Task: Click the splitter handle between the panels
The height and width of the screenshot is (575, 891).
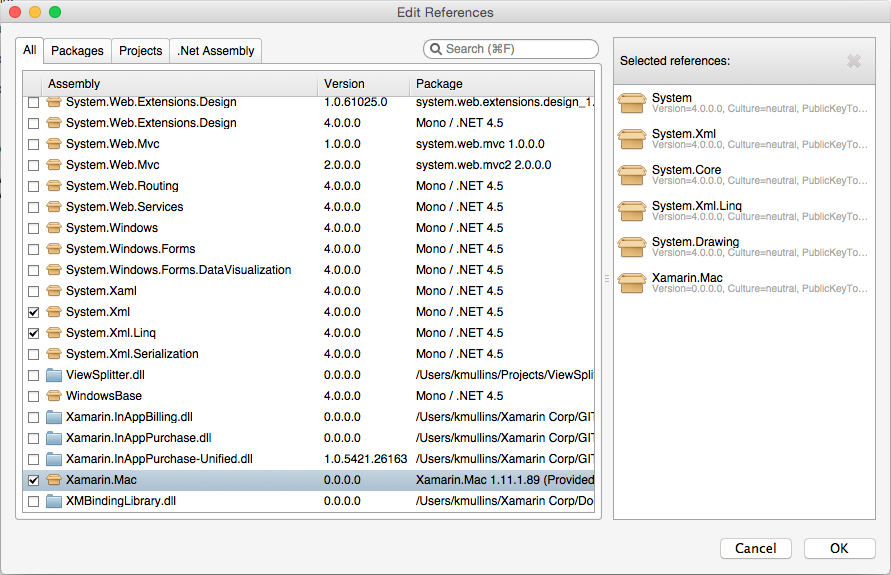Action: (x=607, y=279)
